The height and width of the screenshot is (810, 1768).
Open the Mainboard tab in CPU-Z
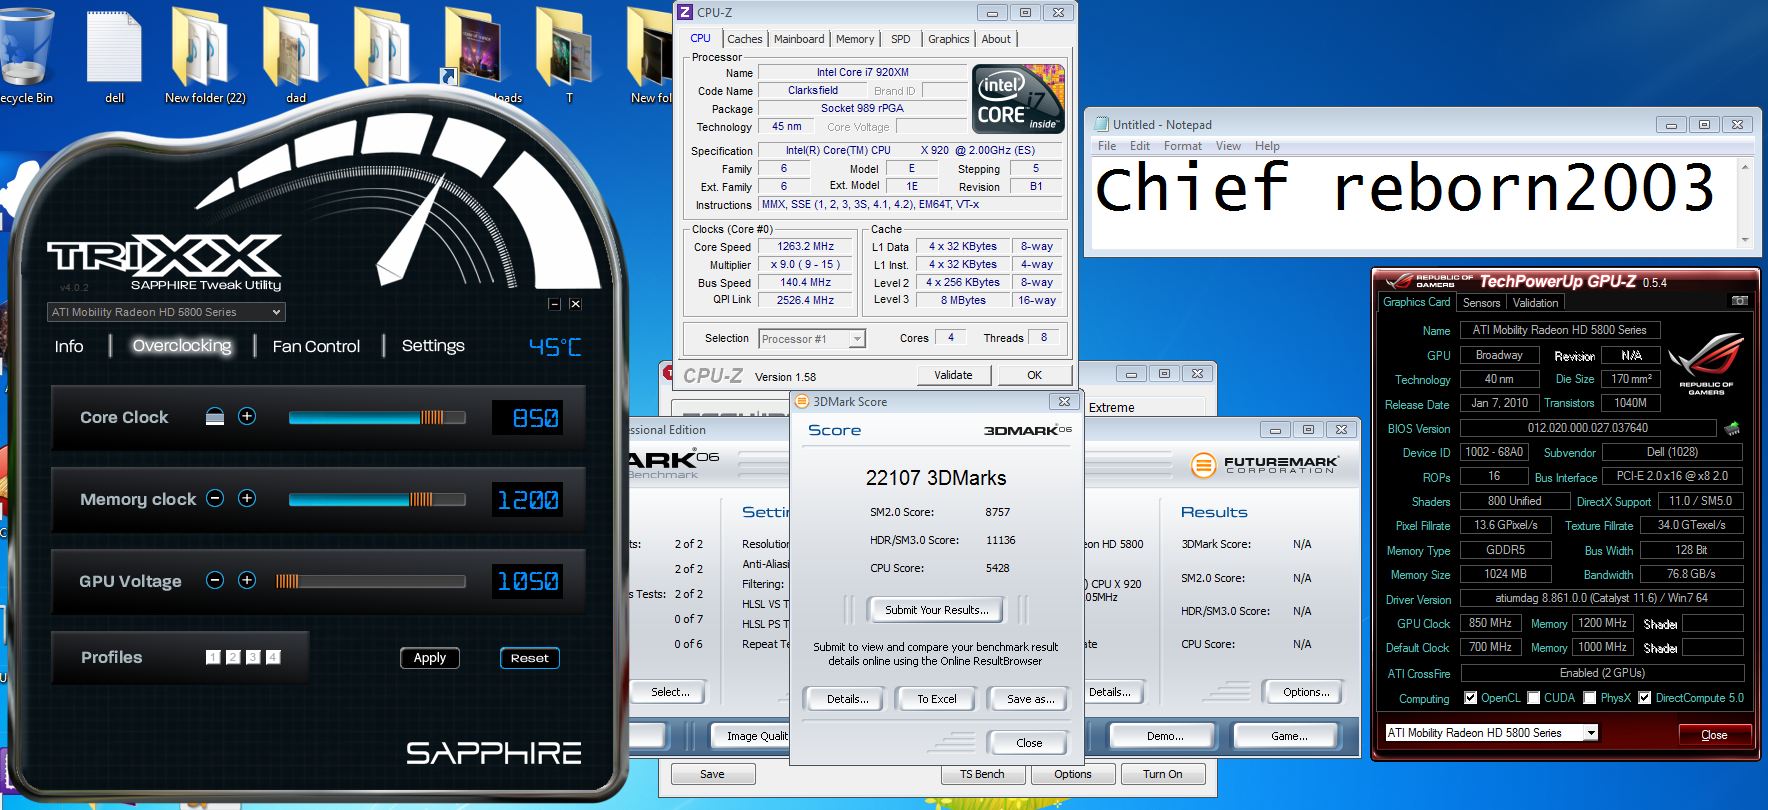point(799,39)
